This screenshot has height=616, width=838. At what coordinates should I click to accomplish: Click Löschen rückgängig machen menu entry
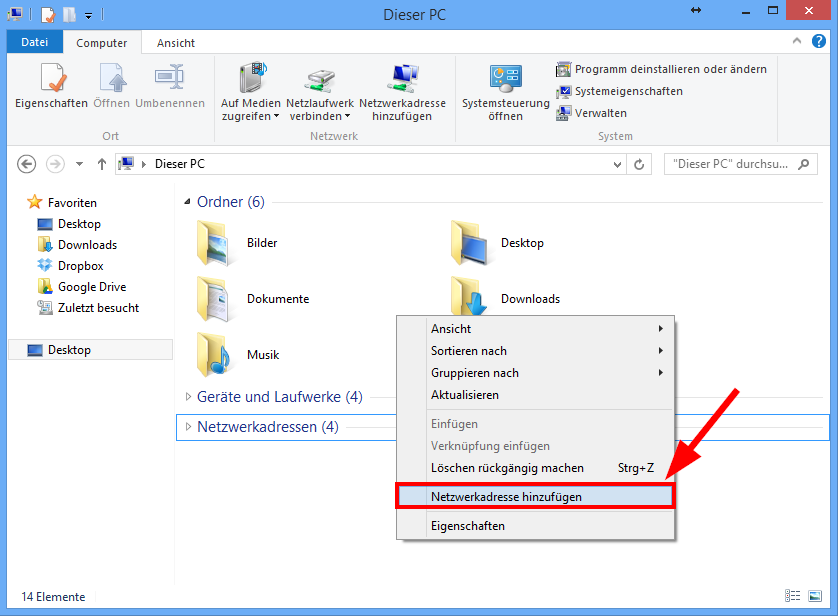505,467
